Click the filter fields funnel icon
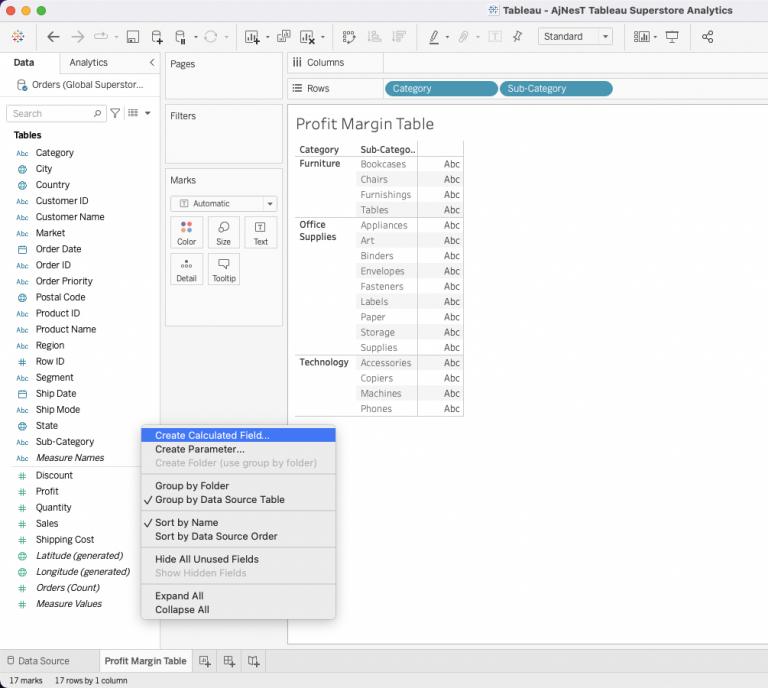 (115, 114)
